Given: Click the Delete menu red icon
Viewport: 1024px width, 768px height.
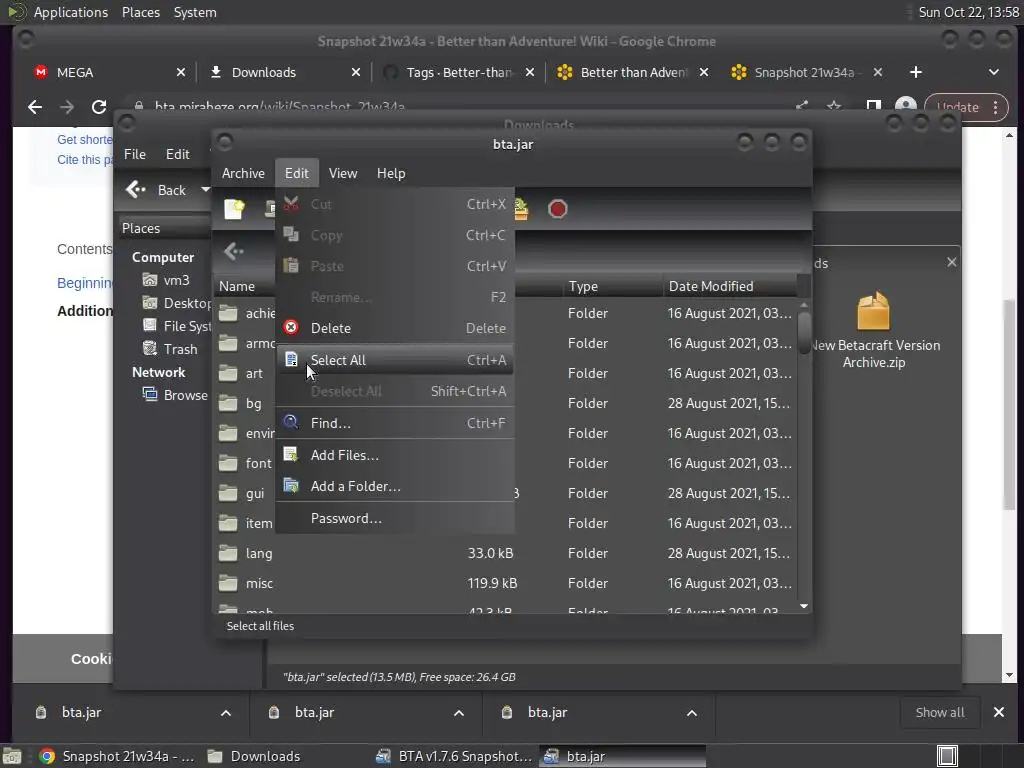Looking at the screenshot, I should [x=291, y=327].
